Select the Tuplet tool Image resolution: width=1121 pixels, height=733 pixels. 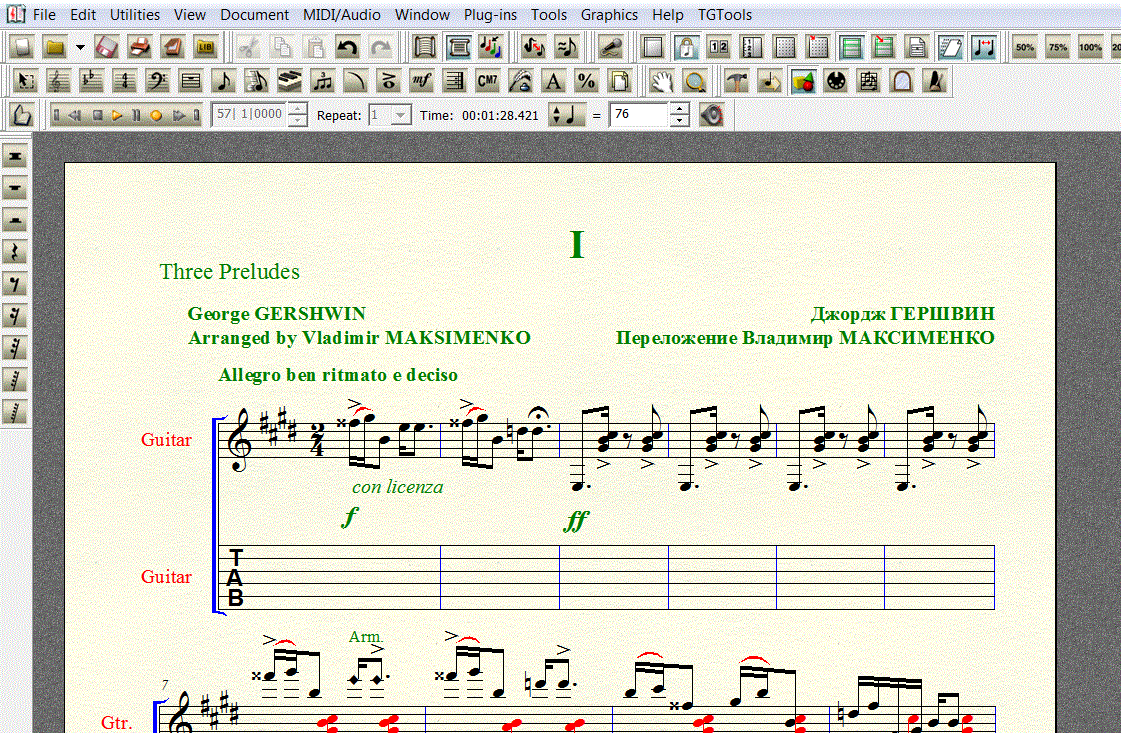[322, 81]
